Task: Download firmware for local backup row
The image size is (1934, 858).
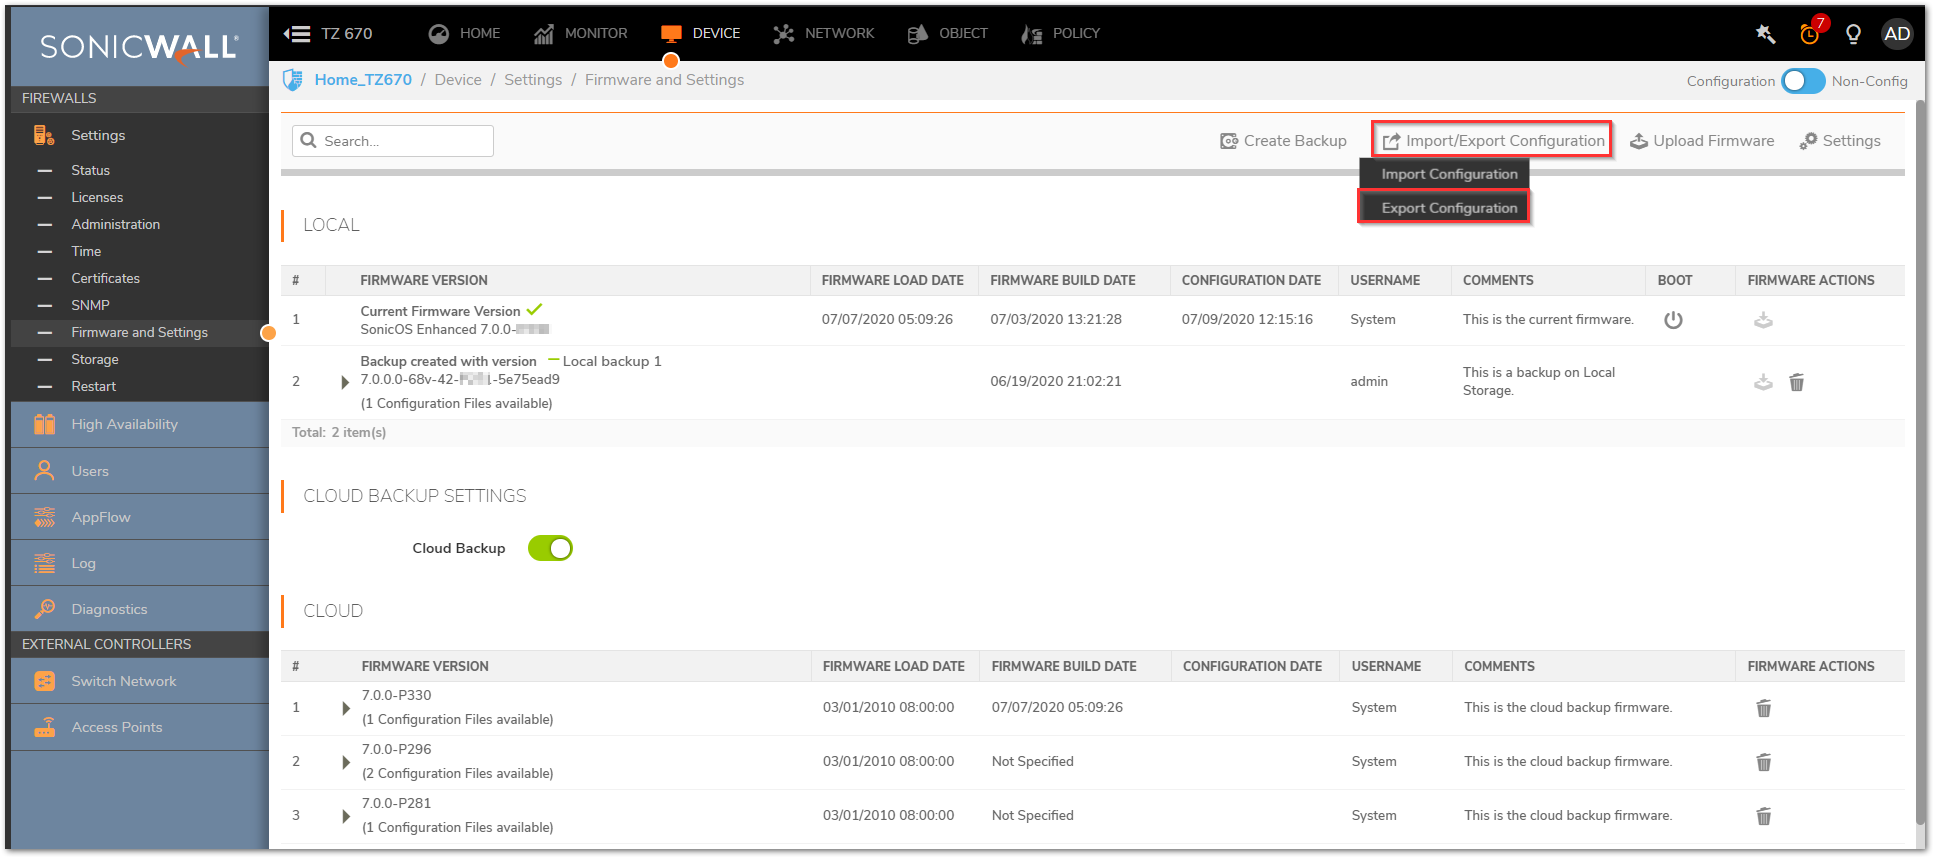Action: [1763, 382]
